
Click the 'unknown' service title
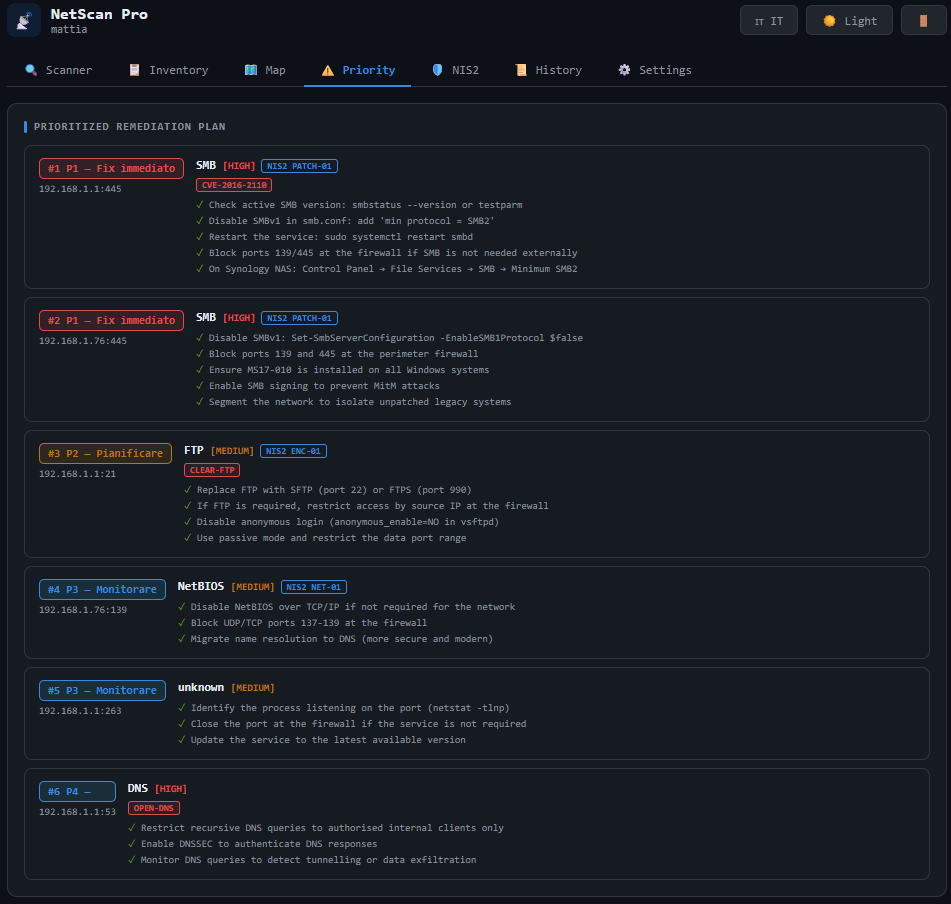(201, 688)
